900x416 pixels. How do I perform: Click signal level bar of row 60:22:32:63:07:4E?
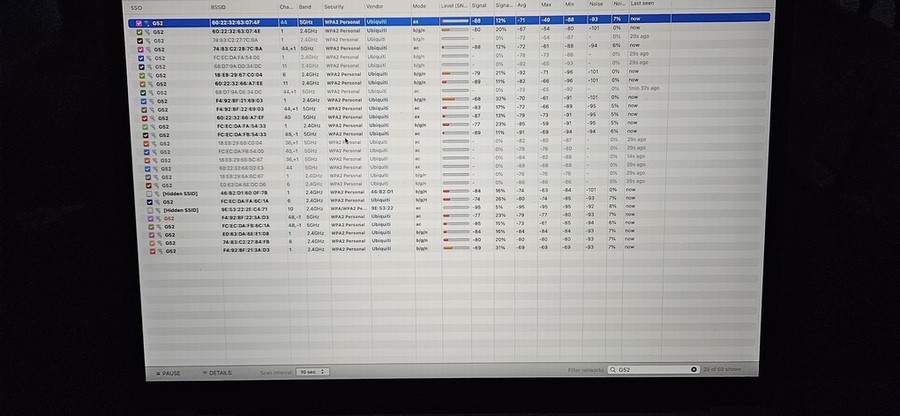pyautogui.click(x=454, y=30)
